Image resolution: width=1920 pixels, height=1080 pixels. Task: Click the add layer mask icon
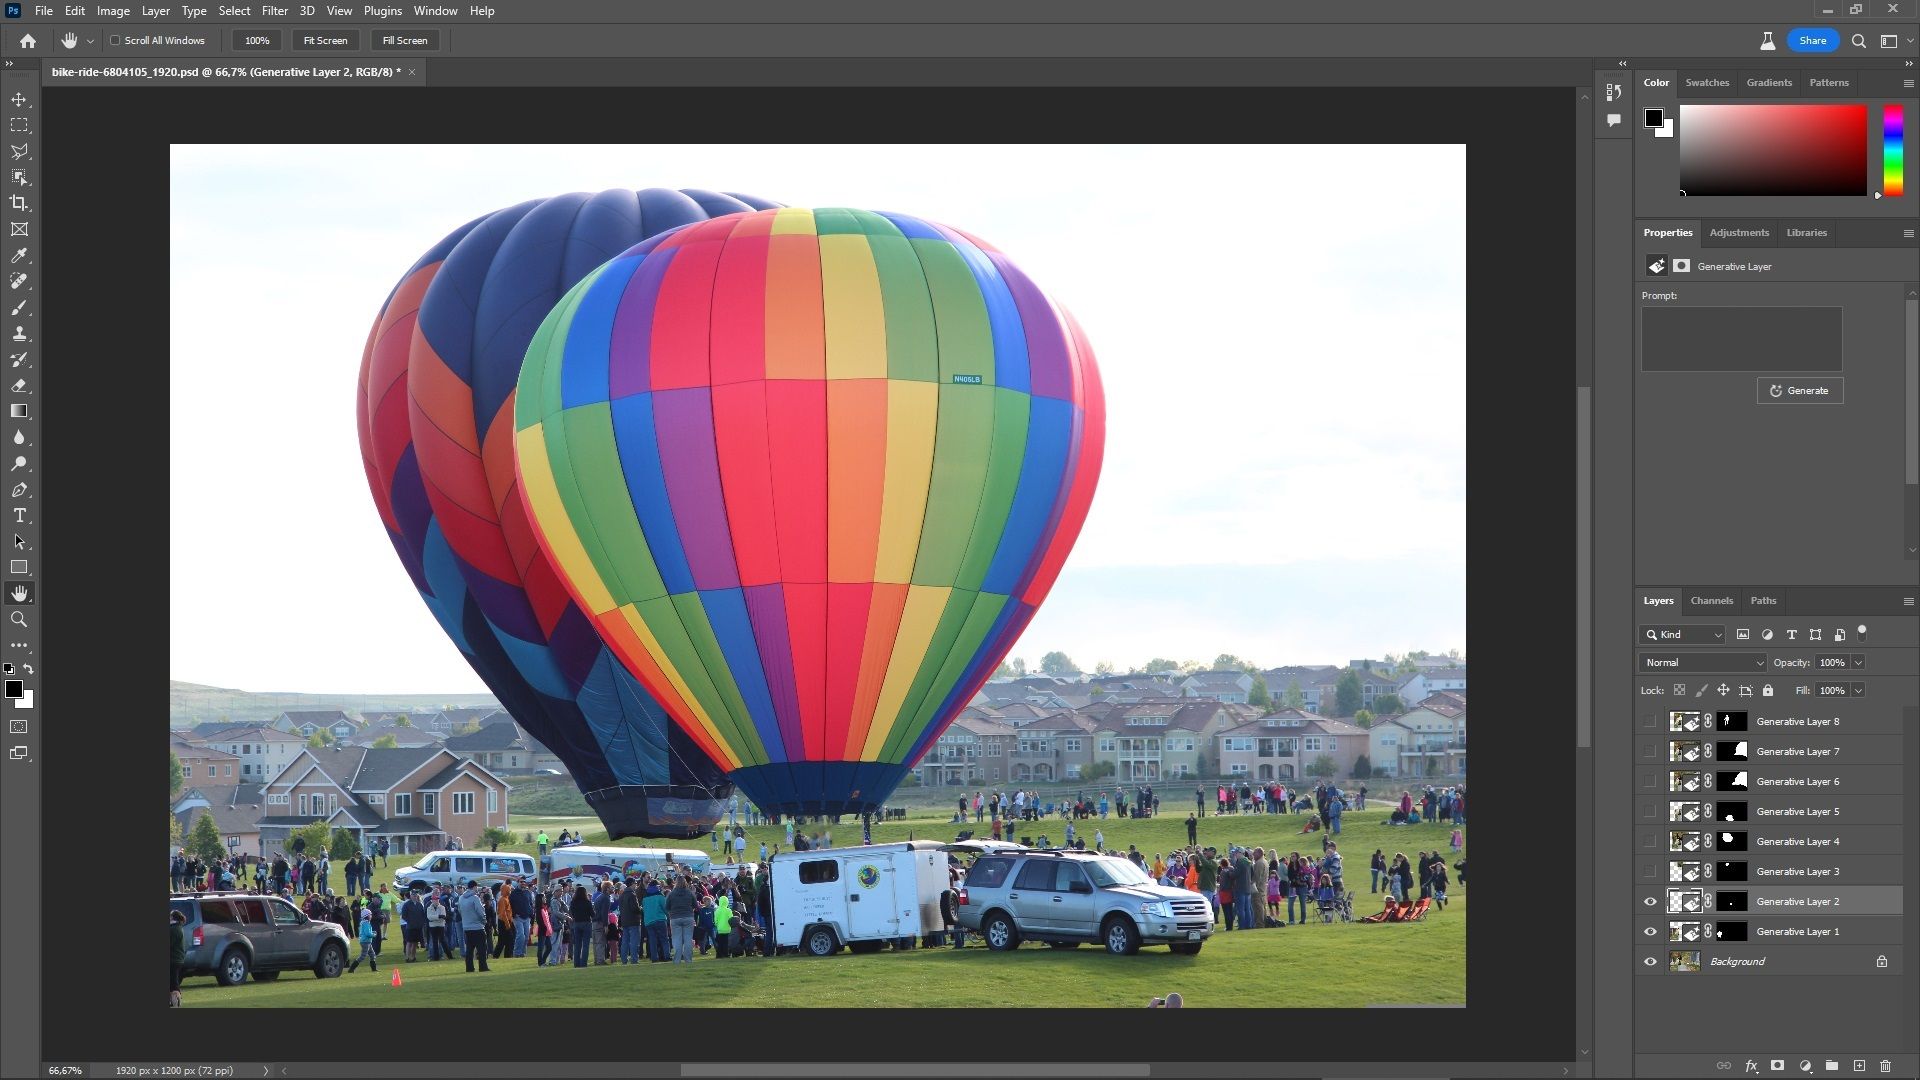coord(1777,1066)
